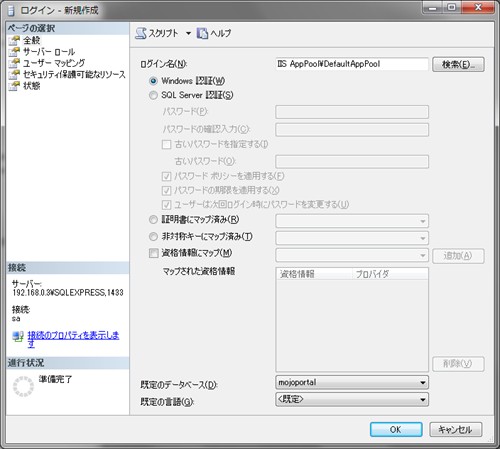The image size is (500, 449).
Task: Click the Script toolbar icon
Action: (141, 33)
